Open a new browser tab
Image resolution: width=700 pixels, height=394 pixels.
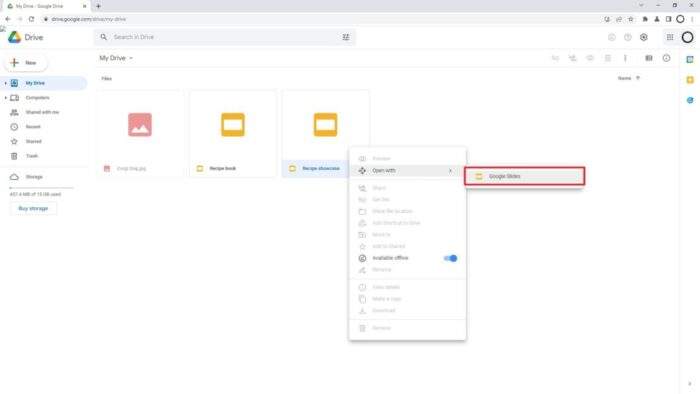click(x=99, y=6)
